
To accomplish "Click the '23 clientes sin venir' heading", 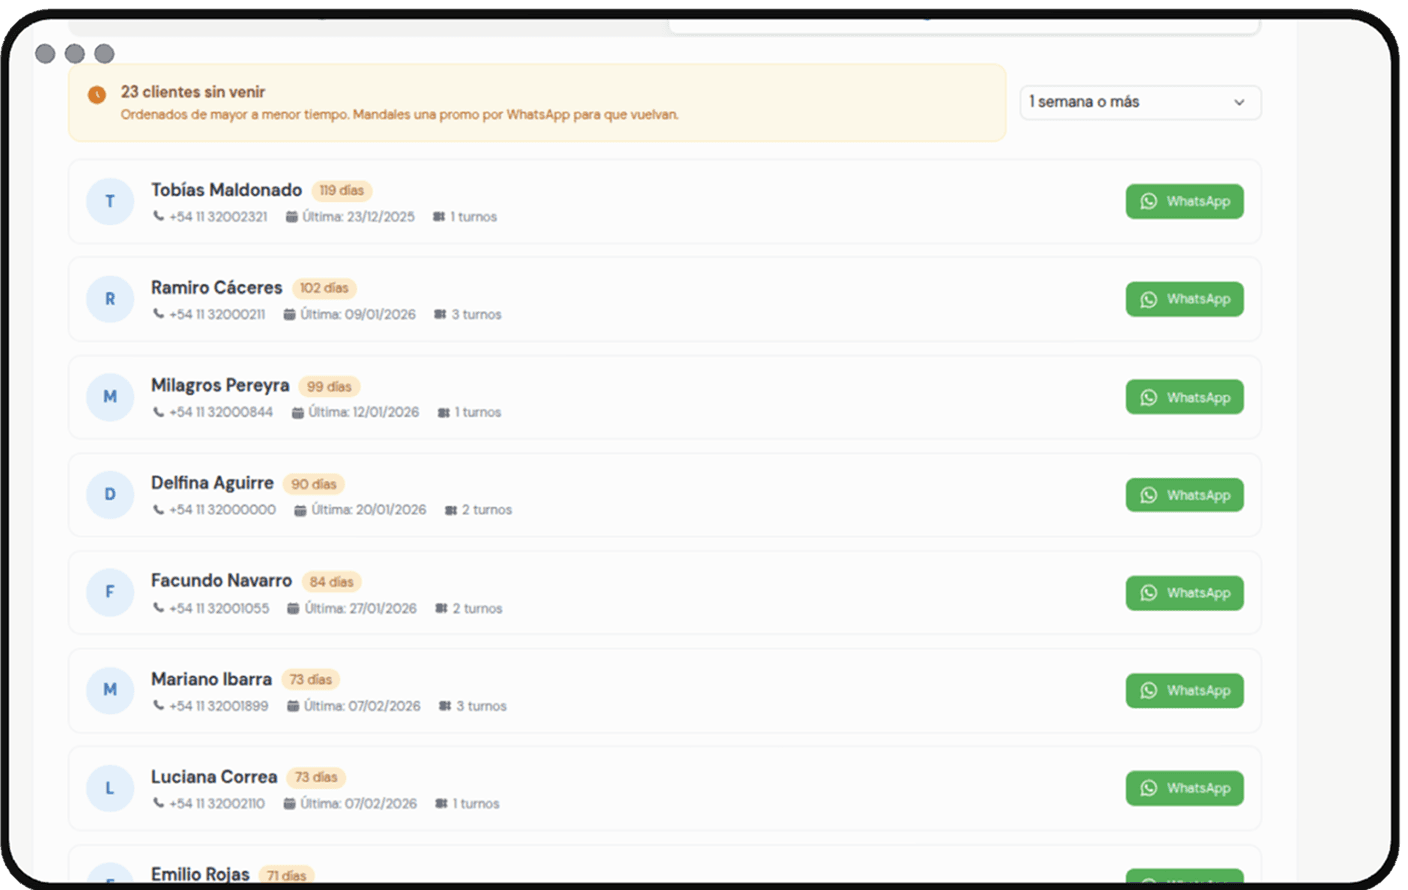I will pyautogui.click(x=193, y=92).
